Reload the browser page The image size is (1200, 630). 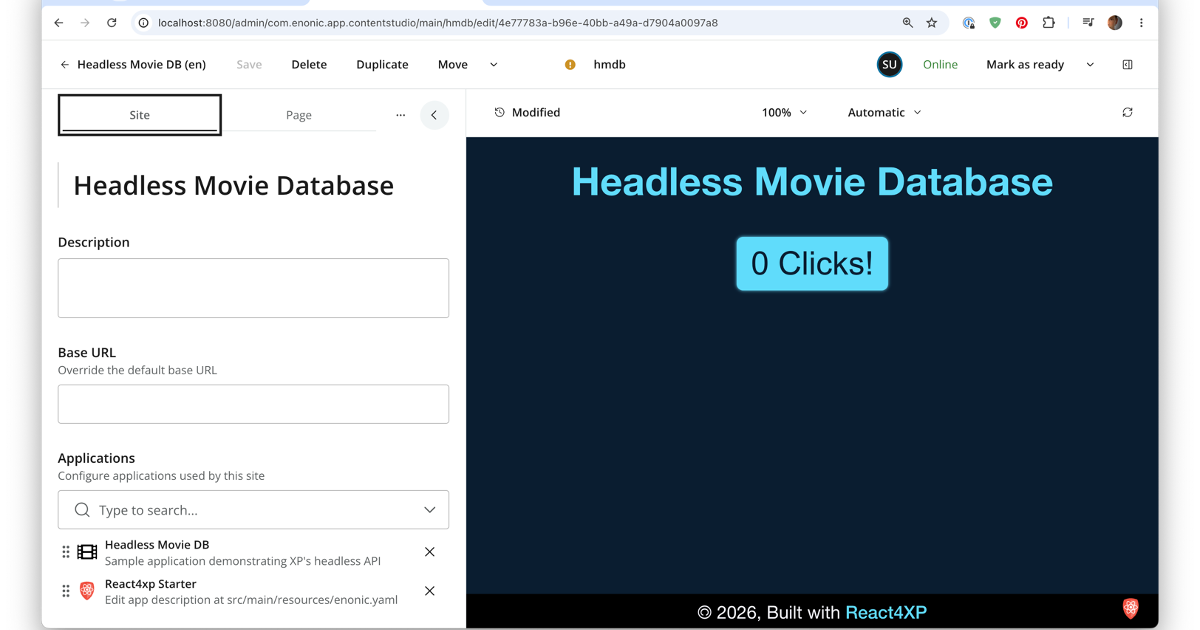[x=112, y=23]
